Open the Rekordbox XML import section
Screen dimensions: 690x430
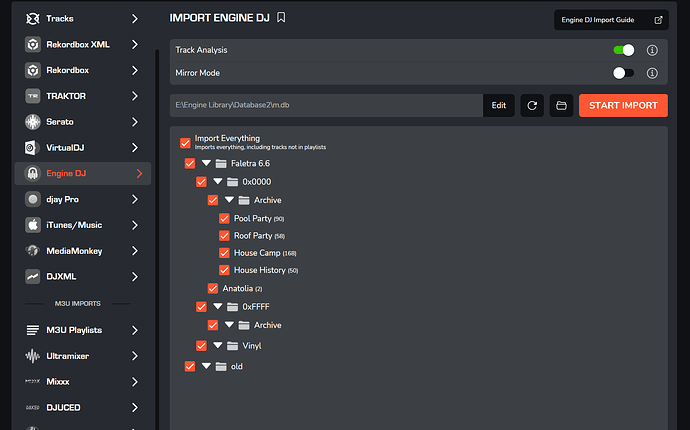click(83, 44)
